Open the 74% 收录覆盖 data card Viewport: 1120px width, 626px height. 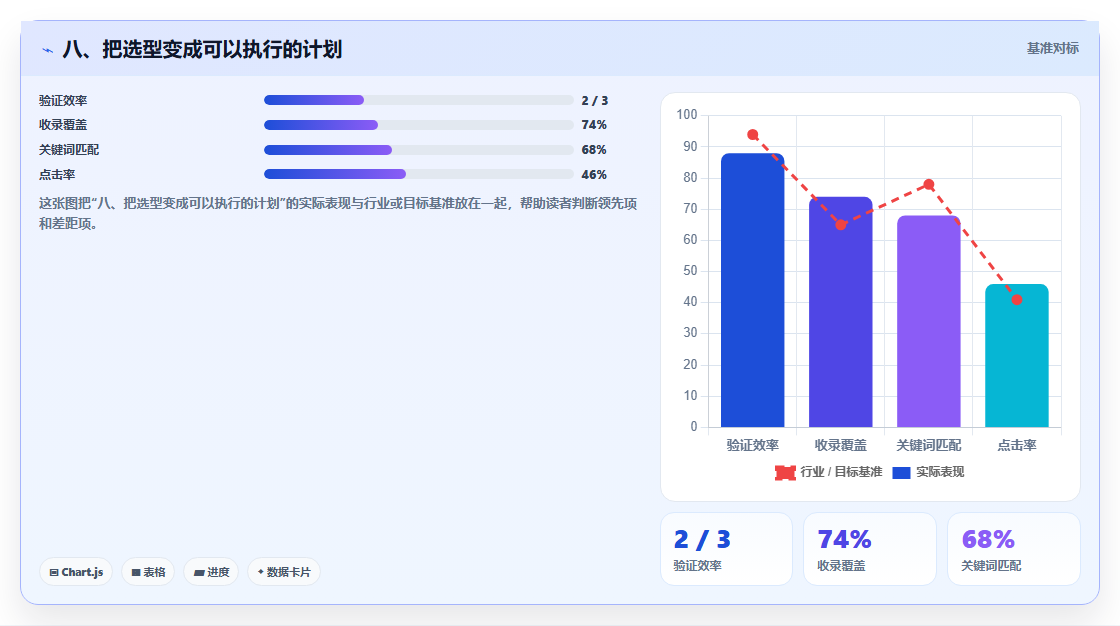click(869, 549)
